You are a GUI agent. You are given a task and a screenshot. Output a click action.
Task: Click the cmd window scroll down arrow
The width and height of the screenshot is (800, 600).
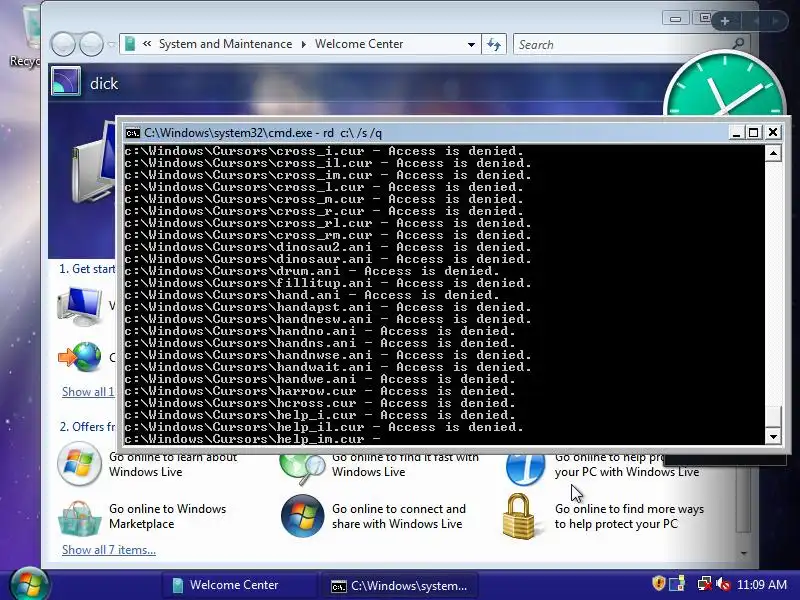pos(773,436)
